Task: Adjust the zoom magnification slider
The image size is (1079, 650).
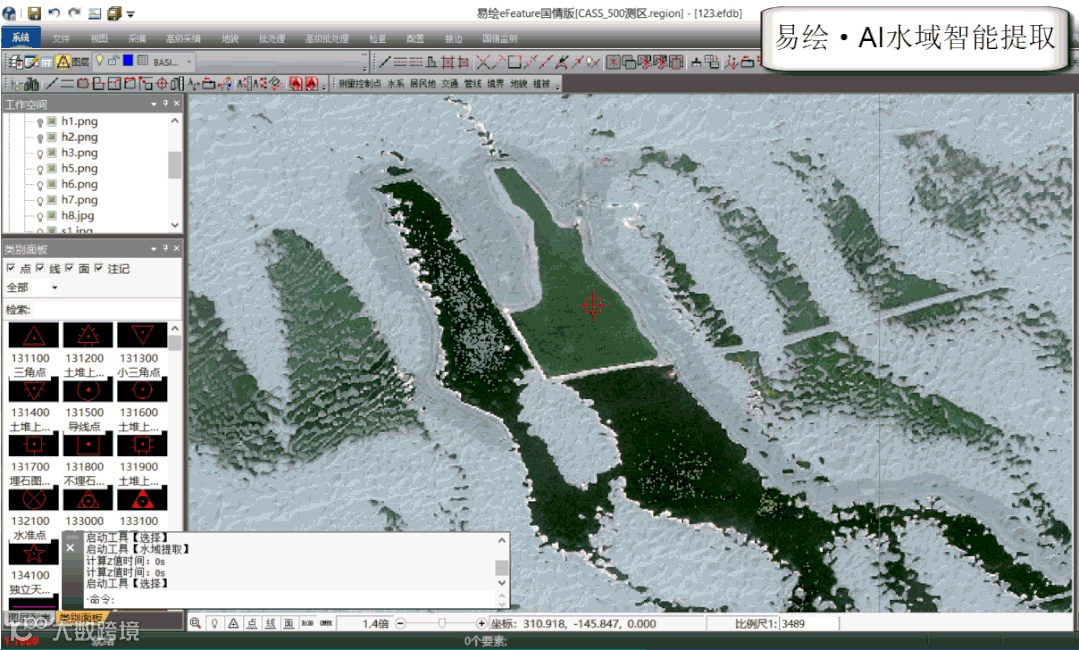Action: point(441,623)
